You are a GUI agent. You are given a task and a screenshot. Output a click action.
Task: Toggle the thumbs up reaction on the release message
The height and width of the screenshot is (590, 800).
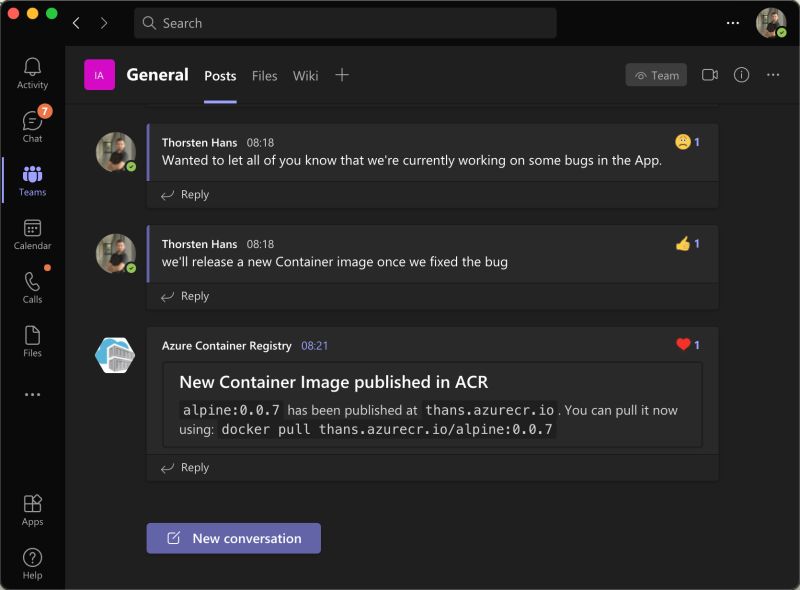click(685, 243)
